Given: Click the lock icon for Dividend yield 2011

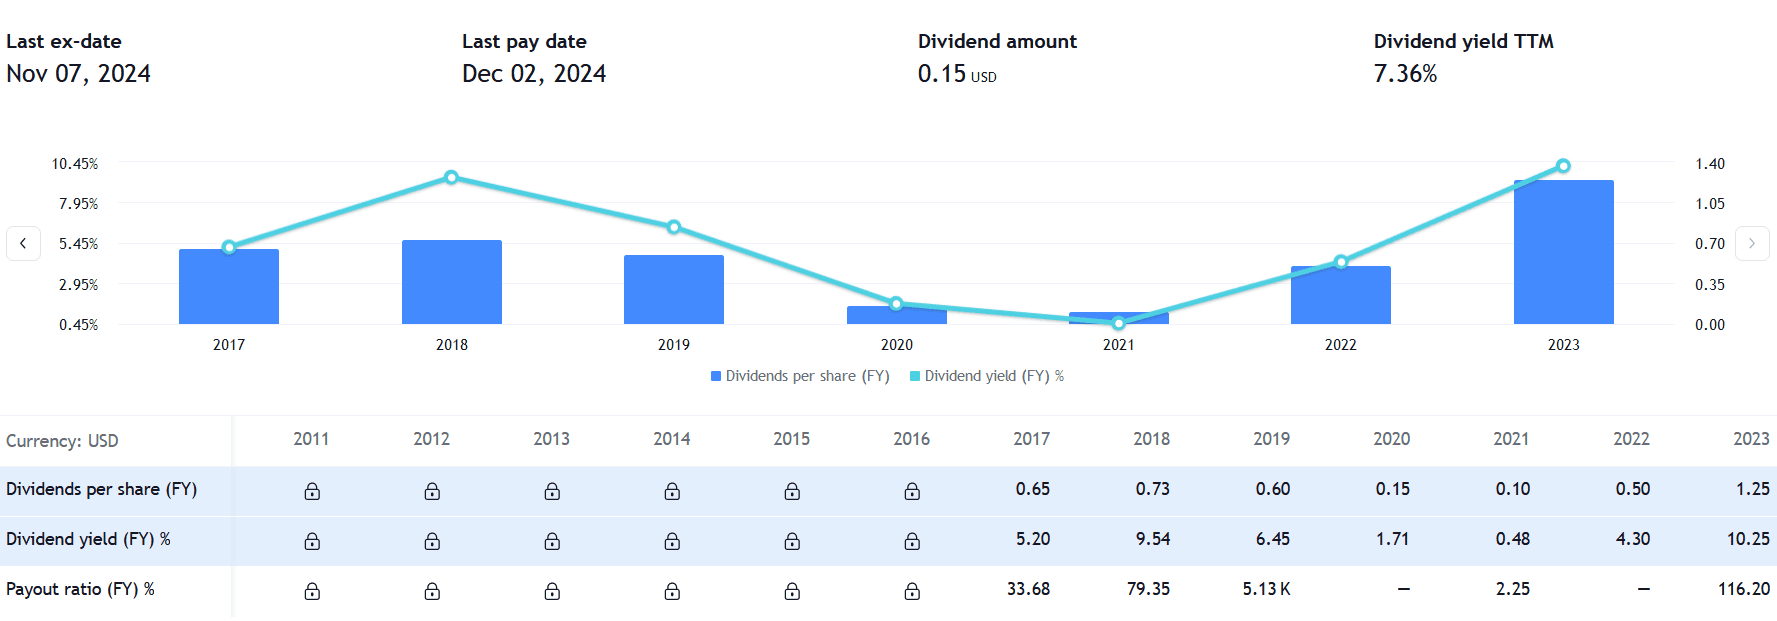Looking at the screenshot, I should pos(312,541).
